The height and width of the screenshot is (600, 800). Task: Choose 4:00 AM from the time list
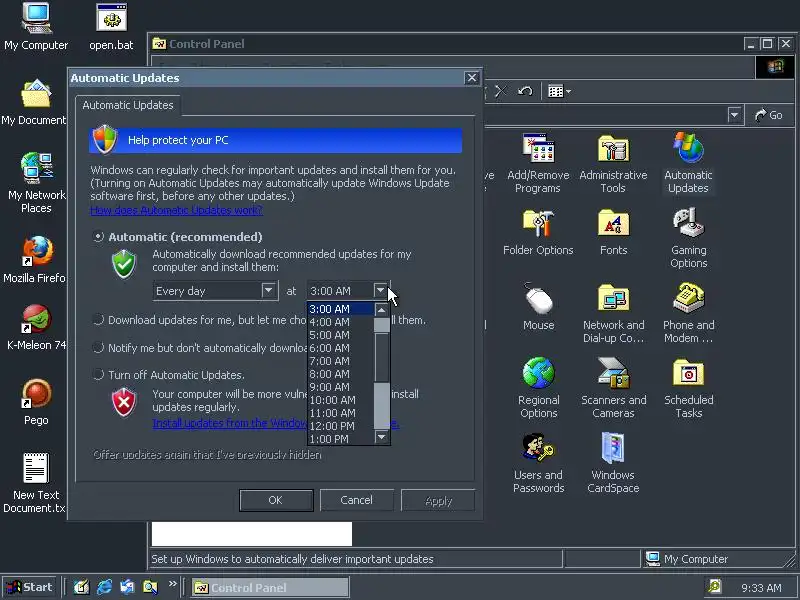(x=341, y=322)
